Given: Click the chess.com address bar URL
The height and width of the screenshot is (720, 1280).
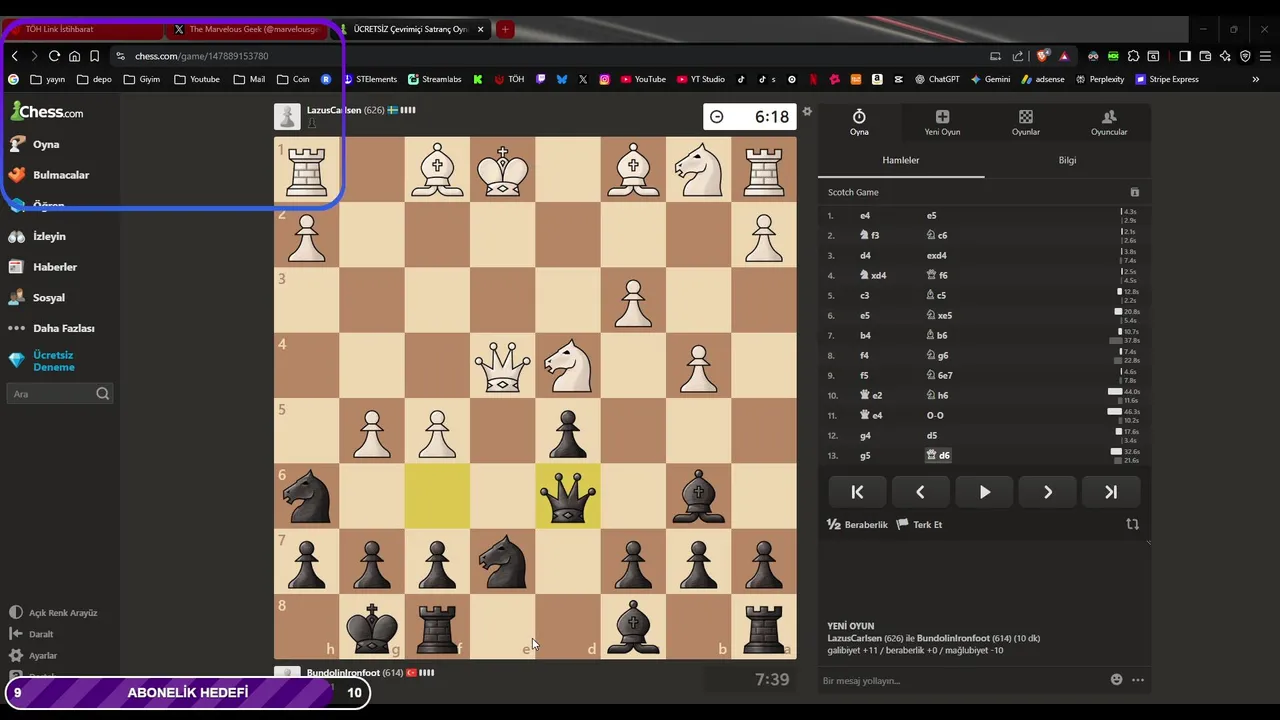Looking at the screenshot, I should (201, 56).
